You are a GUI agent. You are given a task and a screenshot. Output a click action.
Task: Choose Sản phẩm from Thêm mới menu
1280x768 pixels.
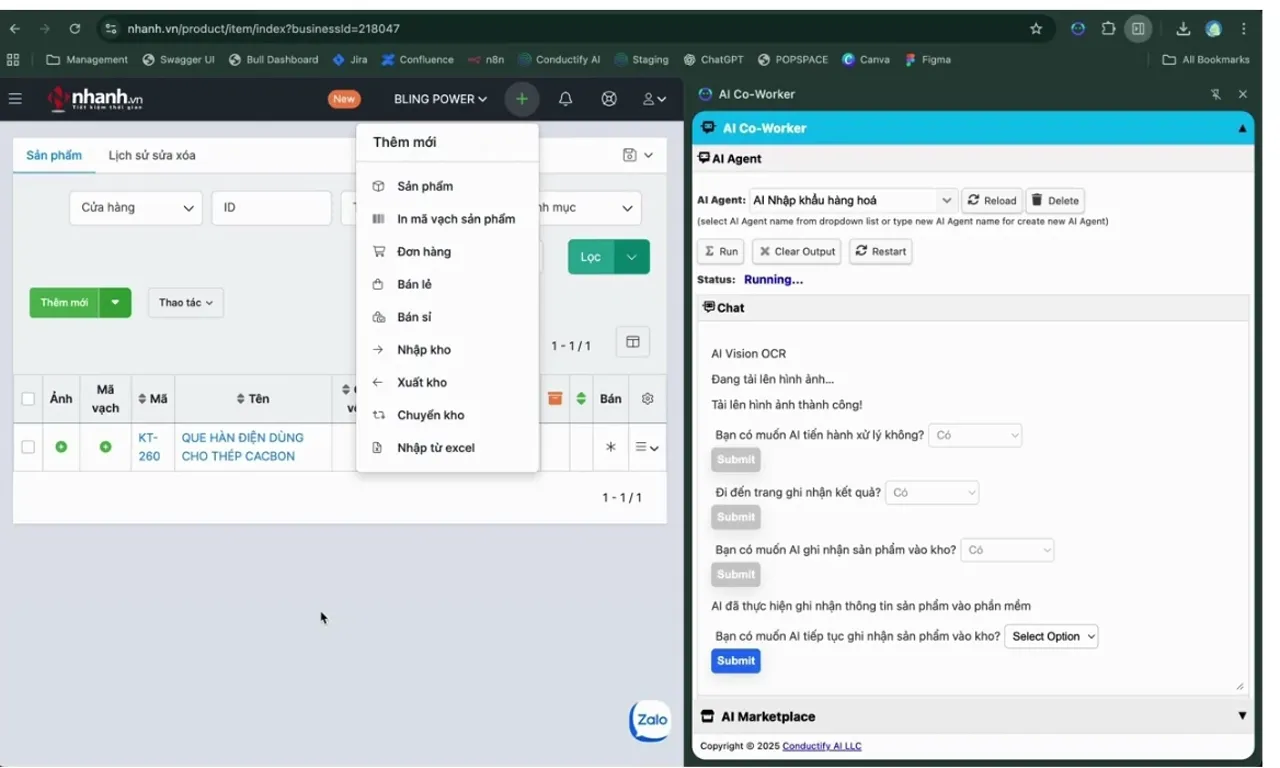coord(447,186)
